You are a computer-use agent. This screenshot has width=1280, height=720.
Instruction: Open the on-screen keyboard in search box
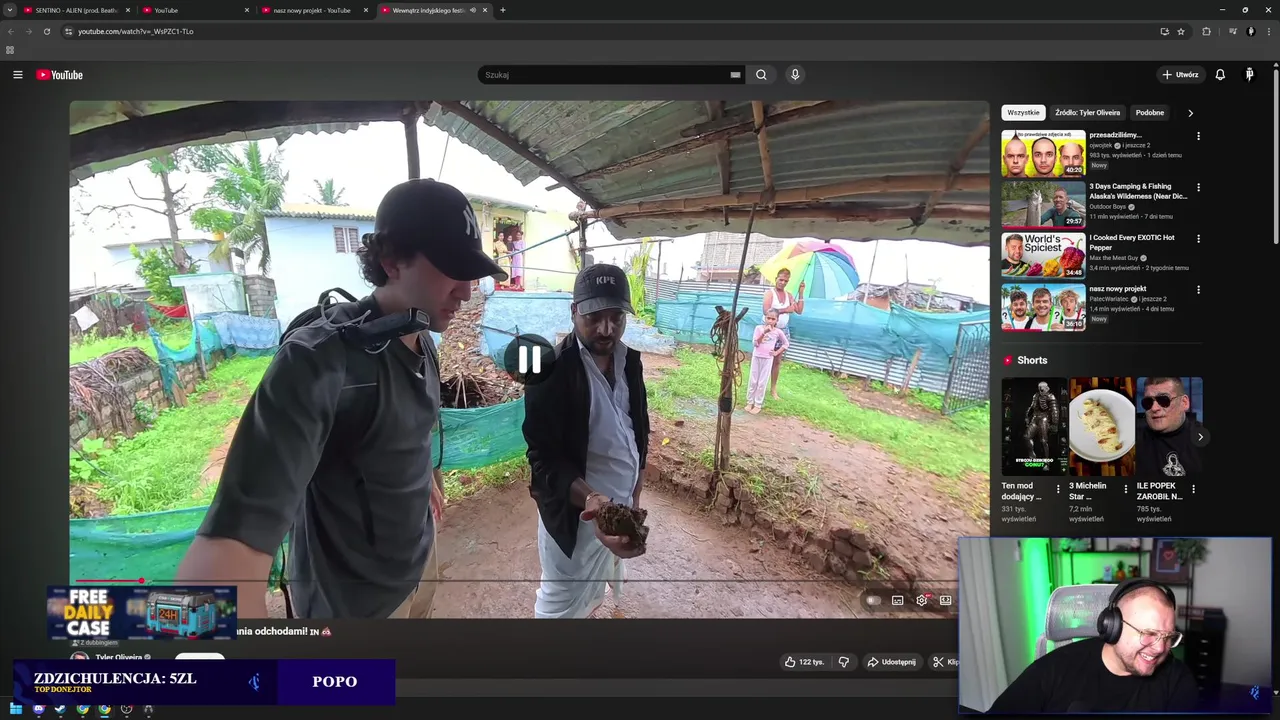tap(735, 75)
